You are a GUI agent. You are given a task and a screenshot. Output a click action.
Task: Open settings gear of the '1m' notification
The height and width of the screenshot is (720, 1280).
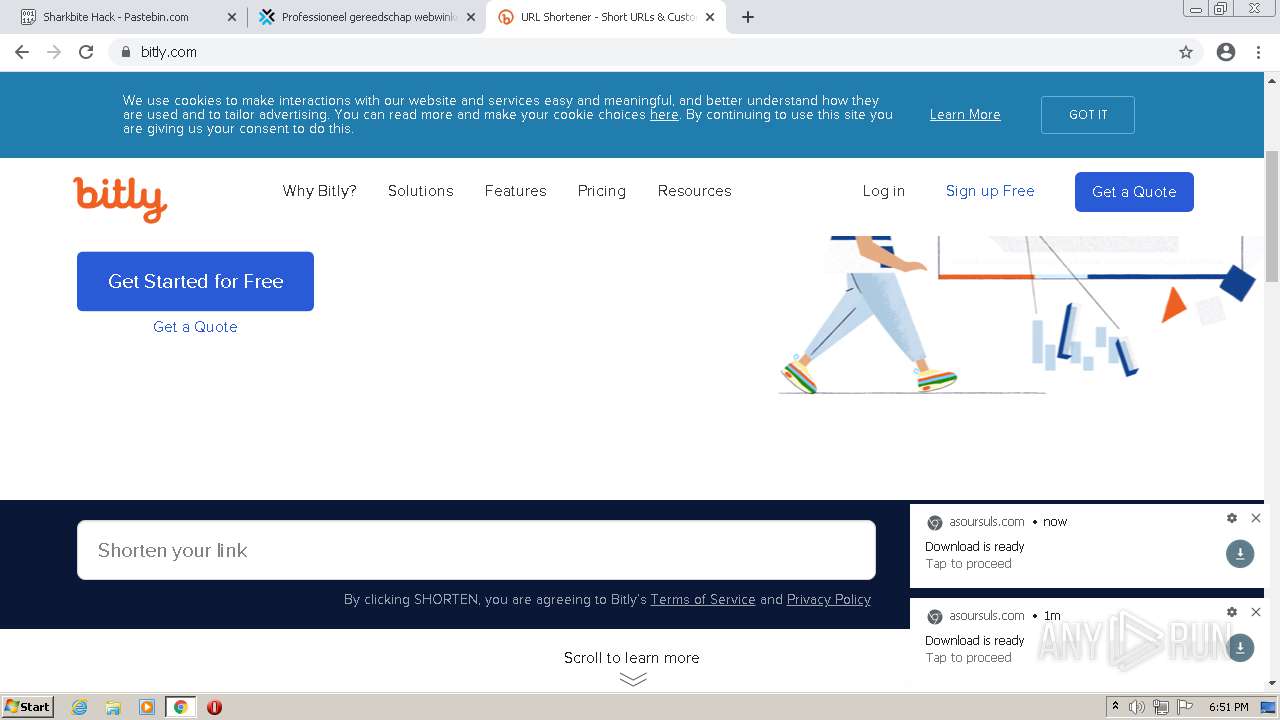1232,612
